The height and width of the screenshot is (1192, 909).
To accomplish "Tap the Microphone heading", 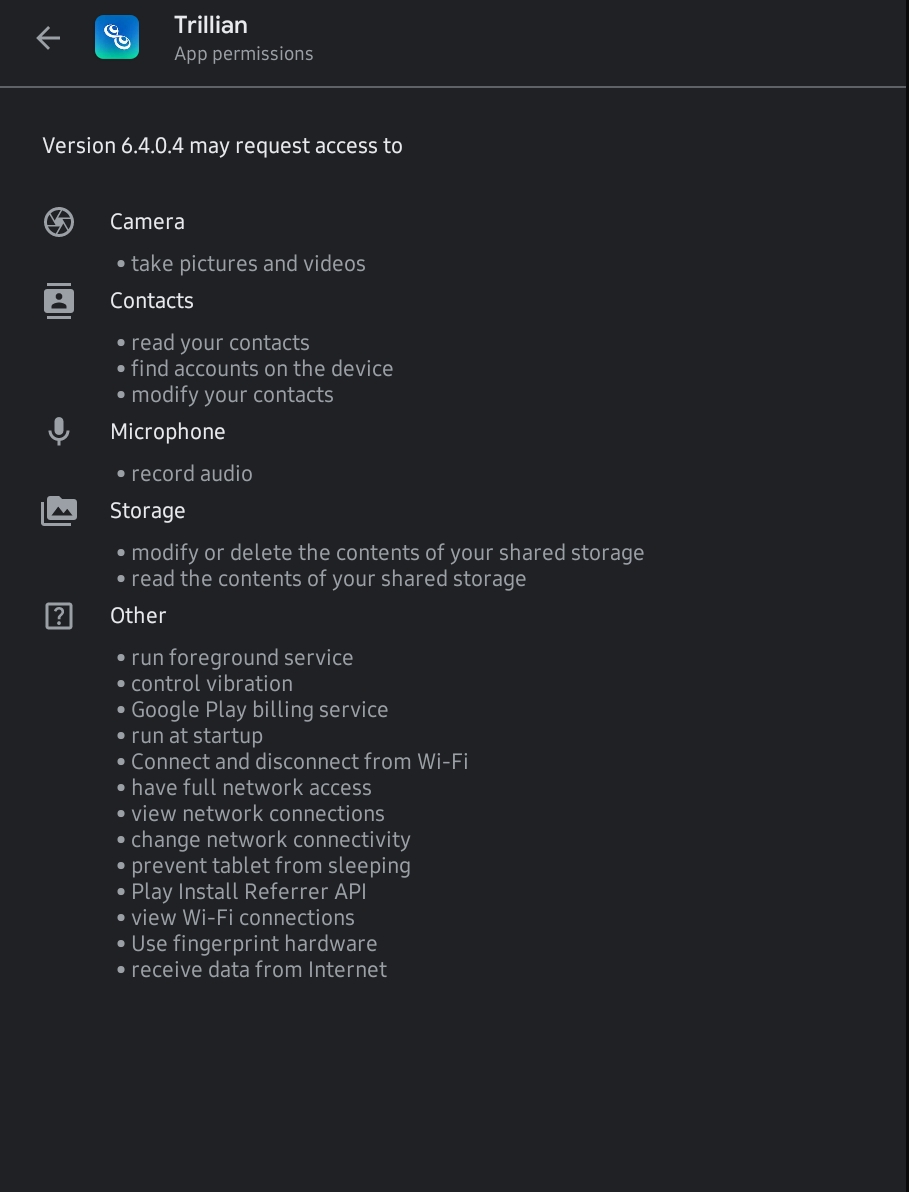I will (x=168, y=432).
